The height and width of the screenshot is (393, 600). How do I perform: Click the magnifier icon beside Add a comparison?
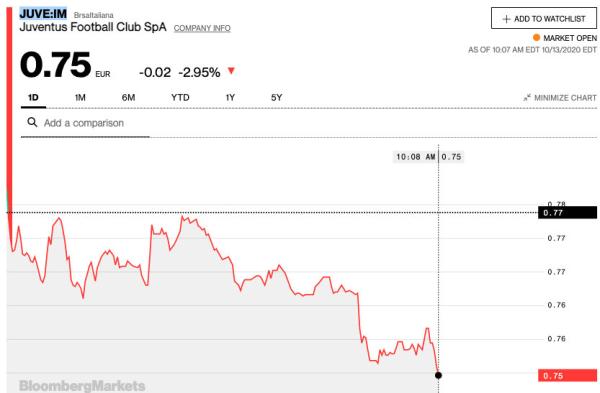pos(32,122)
